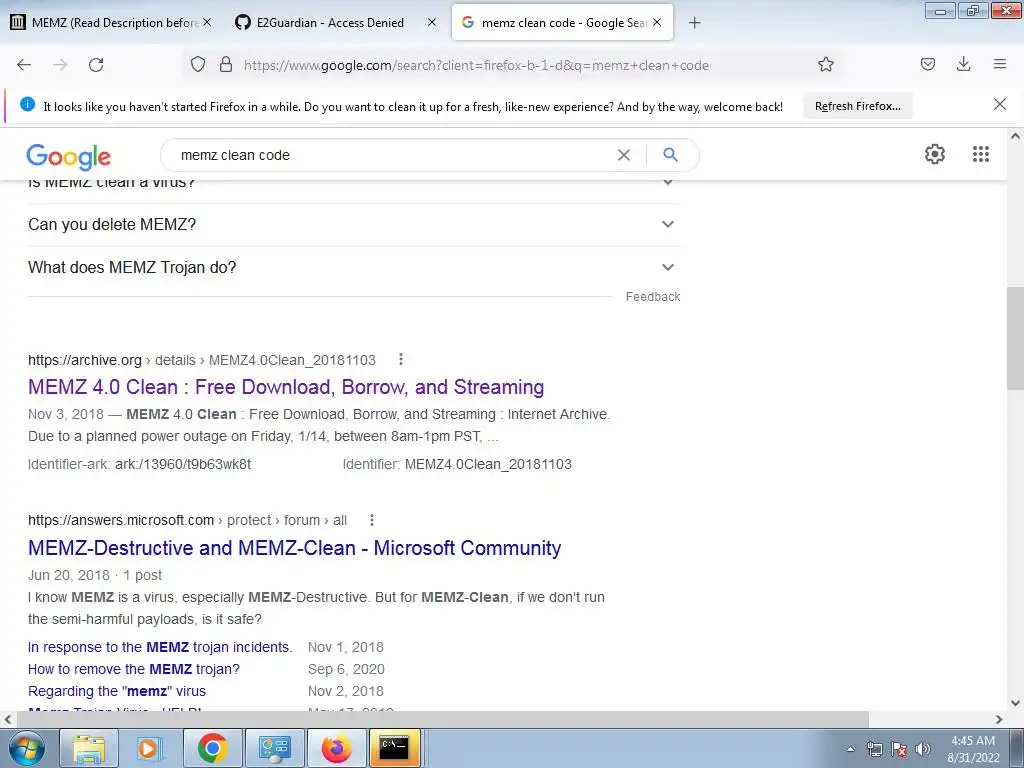Open the Firefox application menu
Screen dimensions: 1024x768
click(x=999, y=64)
